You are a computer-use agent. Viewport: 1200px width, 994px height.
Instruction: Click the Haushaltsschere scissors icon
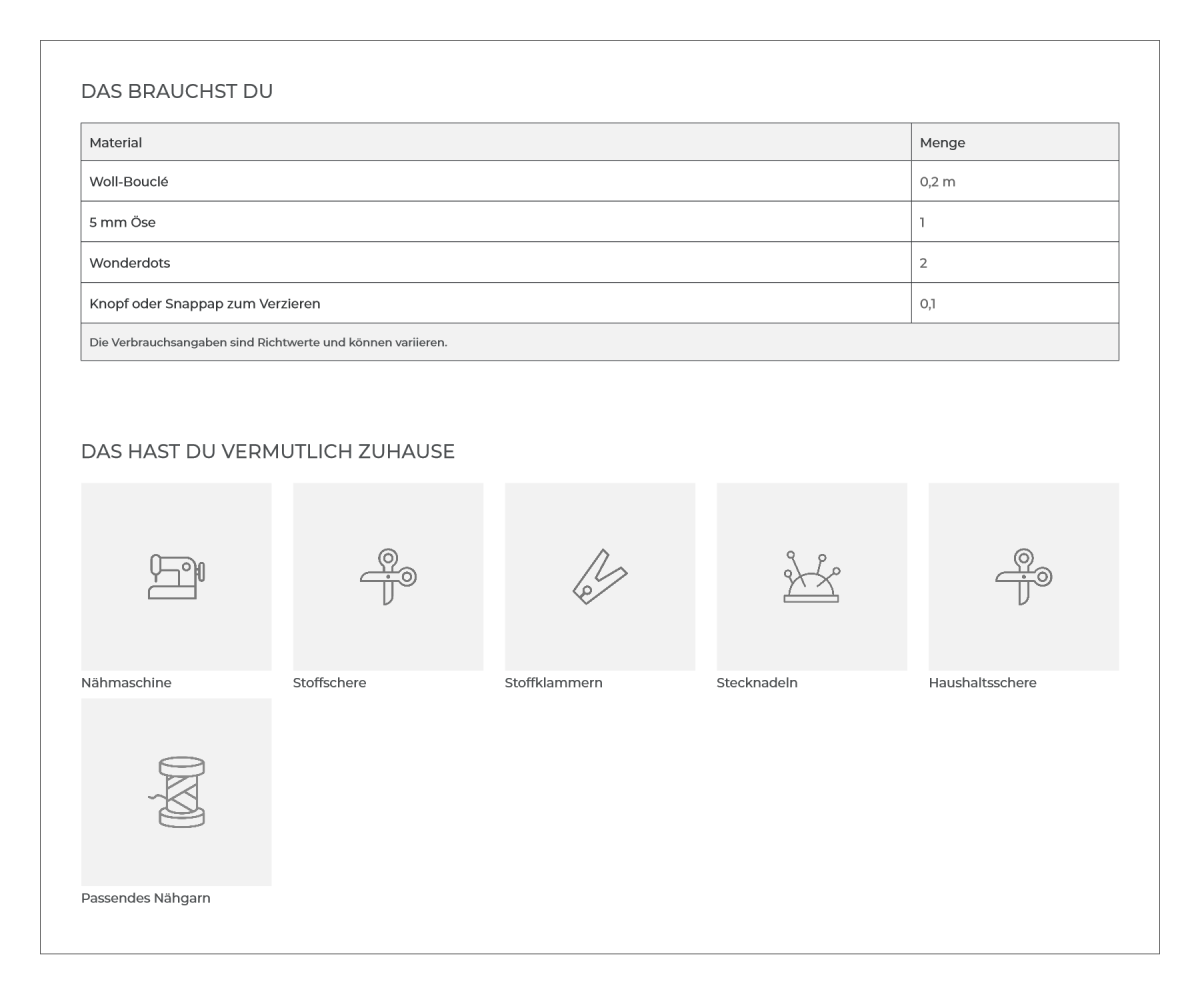(1023, 577)
